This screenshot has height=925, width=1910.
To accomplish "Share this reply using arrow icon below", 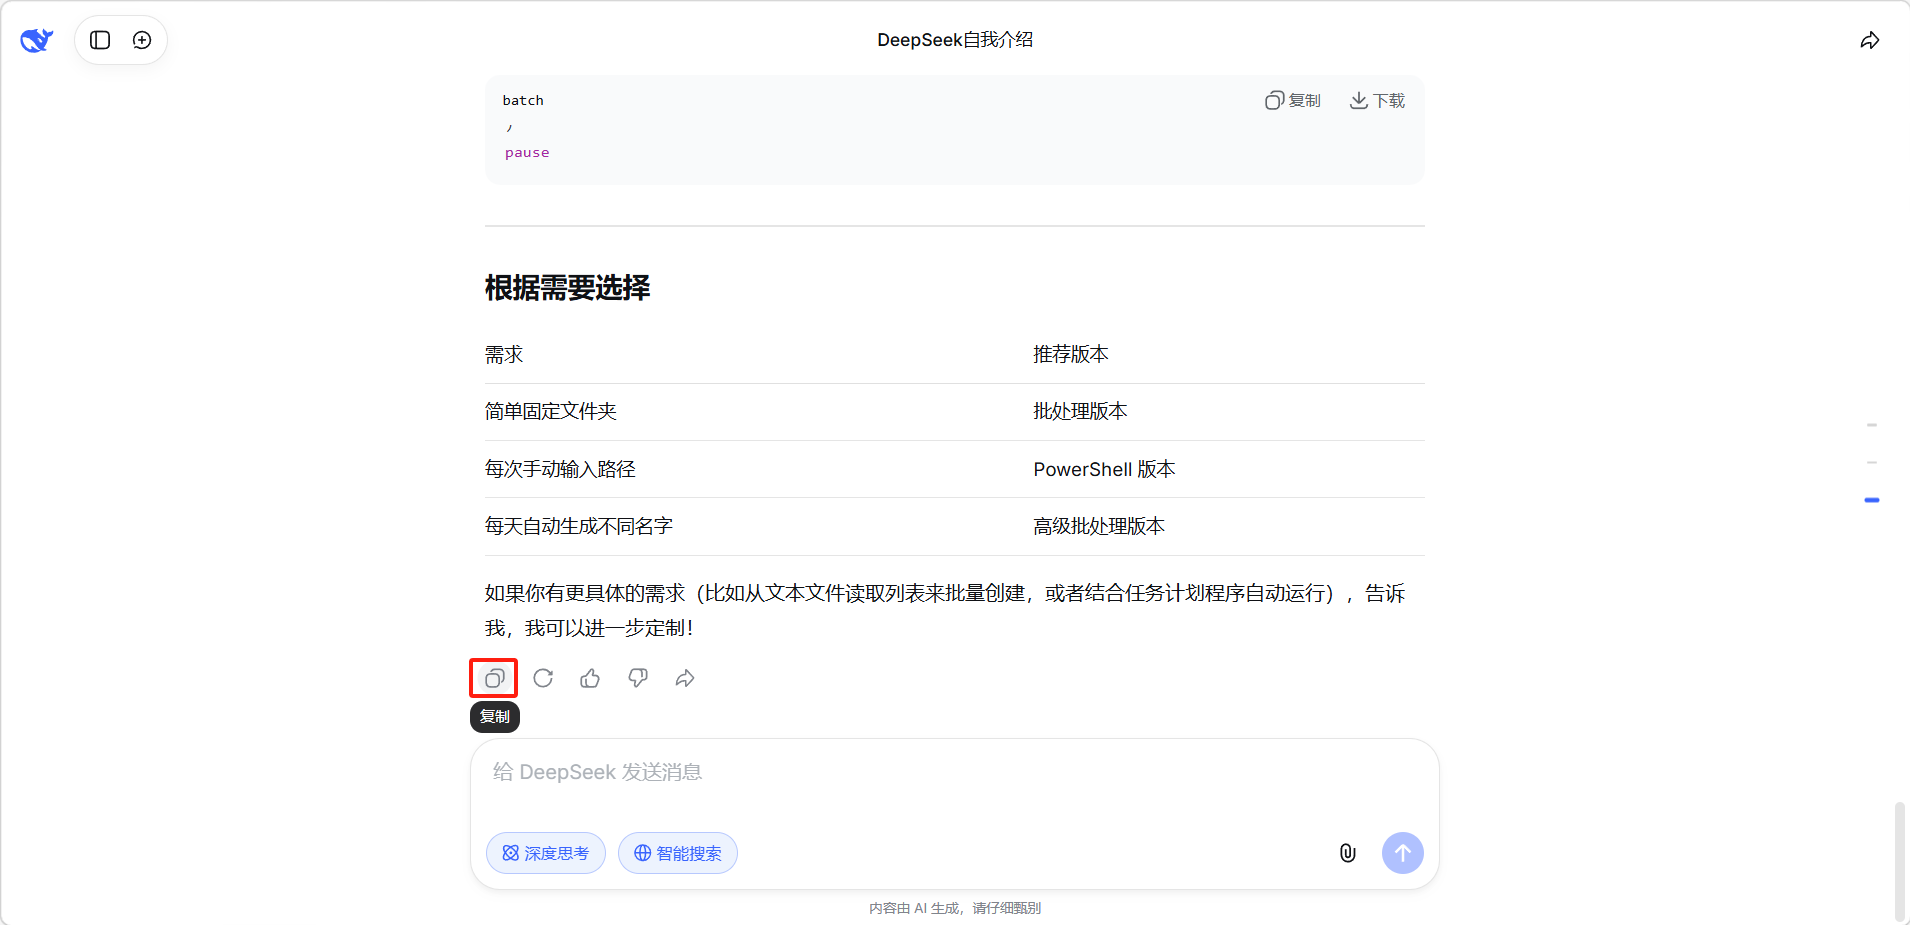I will point(685,679).
